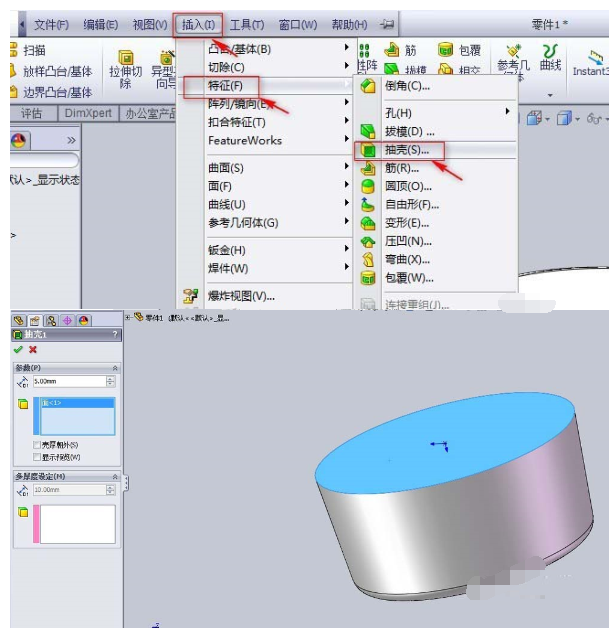
Task: Click the 爆炸视图 exploded view icon
Action: pos(190,296)
